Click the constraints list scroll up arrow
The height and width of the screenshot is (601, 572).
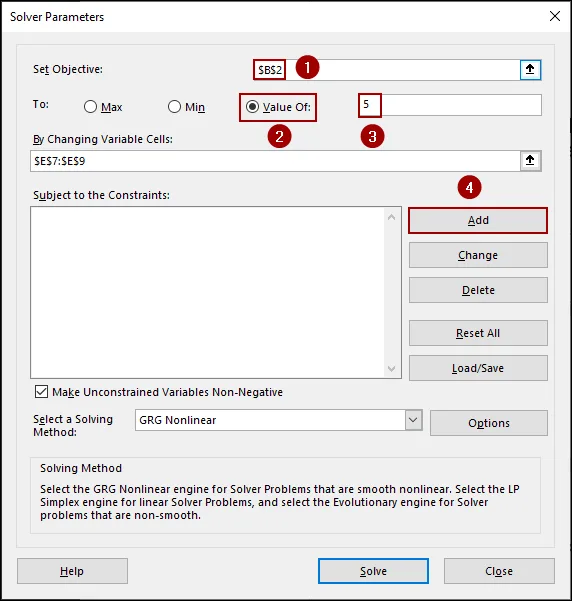coord(391,217)
